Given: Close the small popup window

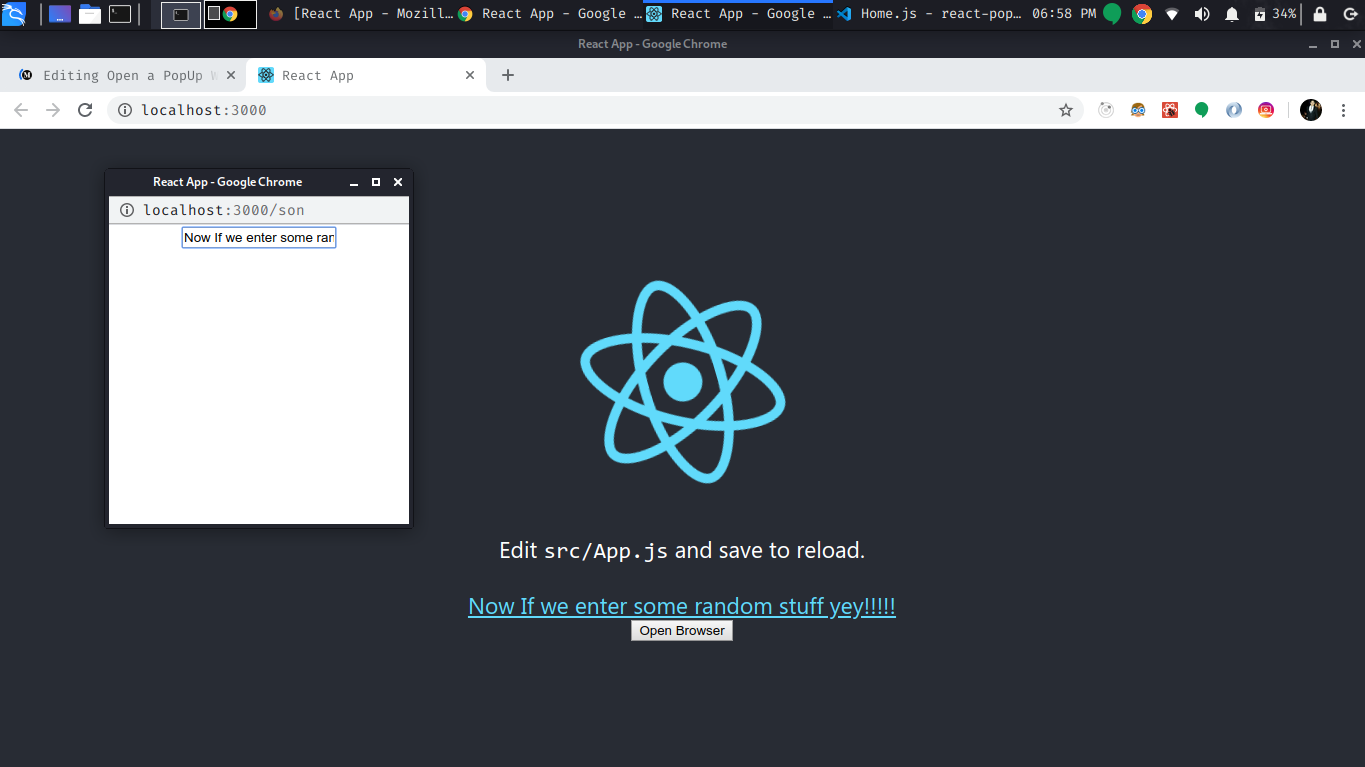Looking at the screenshot, I should (x=398, y=182).
